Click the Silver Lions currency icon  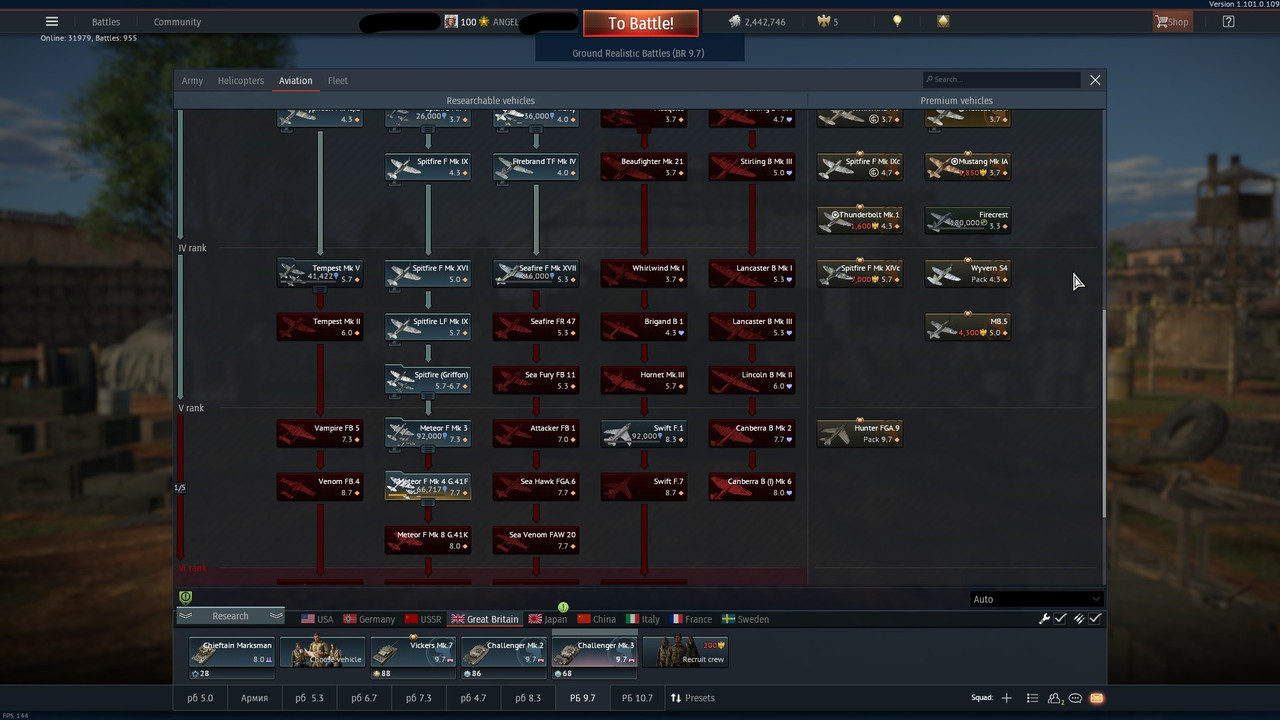(735, 22)
